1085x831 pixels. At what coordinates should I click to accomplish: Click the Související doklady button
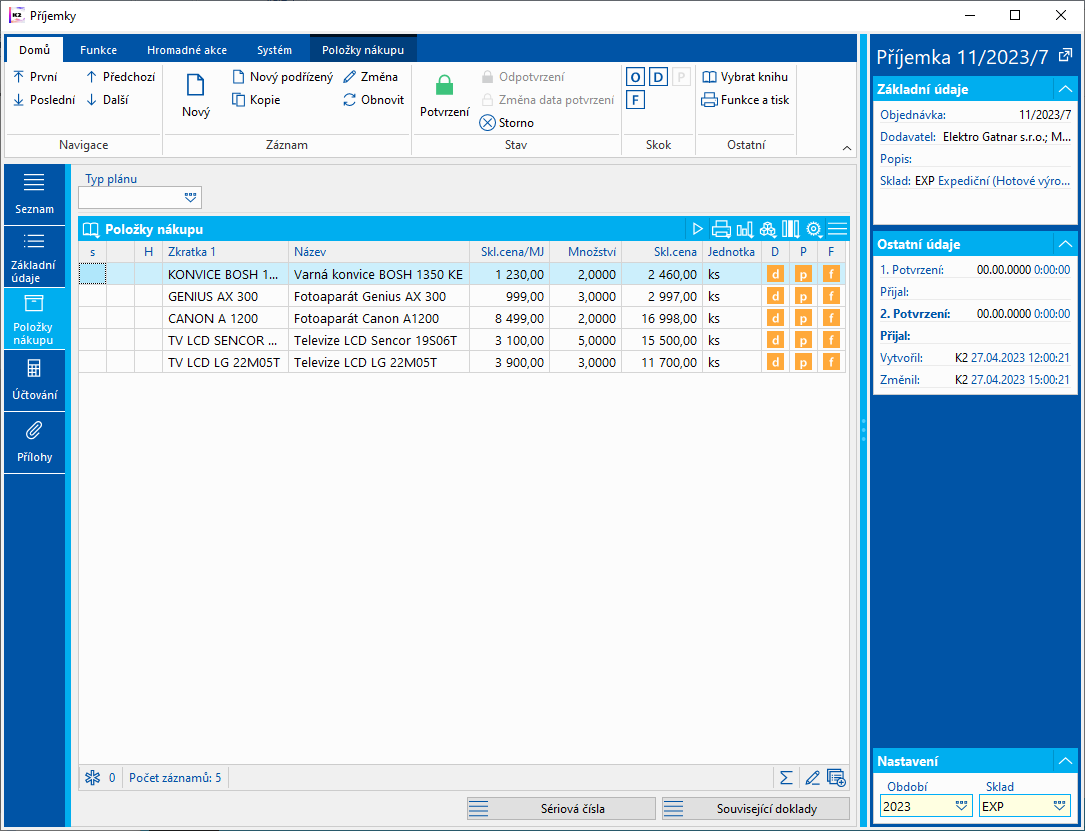pyautogui.click(x=755, y=808)
